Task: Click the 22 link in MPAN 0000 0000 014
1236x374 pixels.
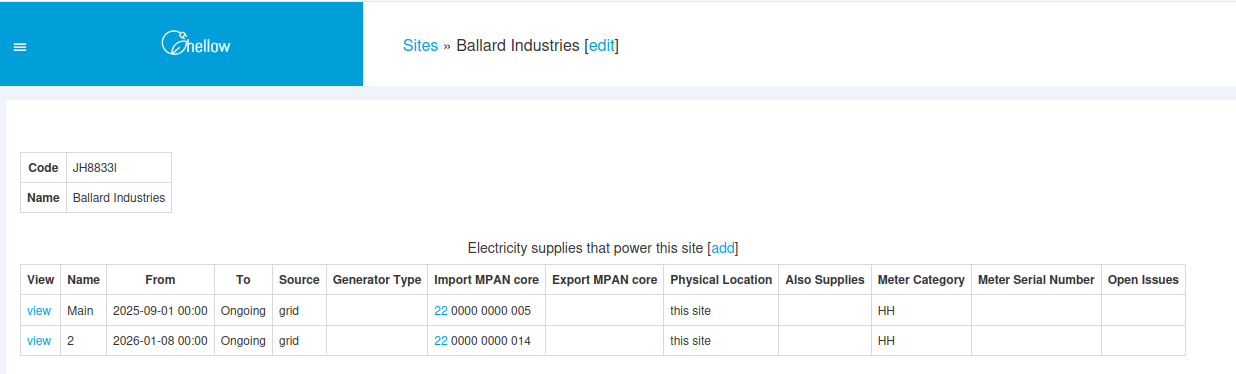Action: (441, 341)
